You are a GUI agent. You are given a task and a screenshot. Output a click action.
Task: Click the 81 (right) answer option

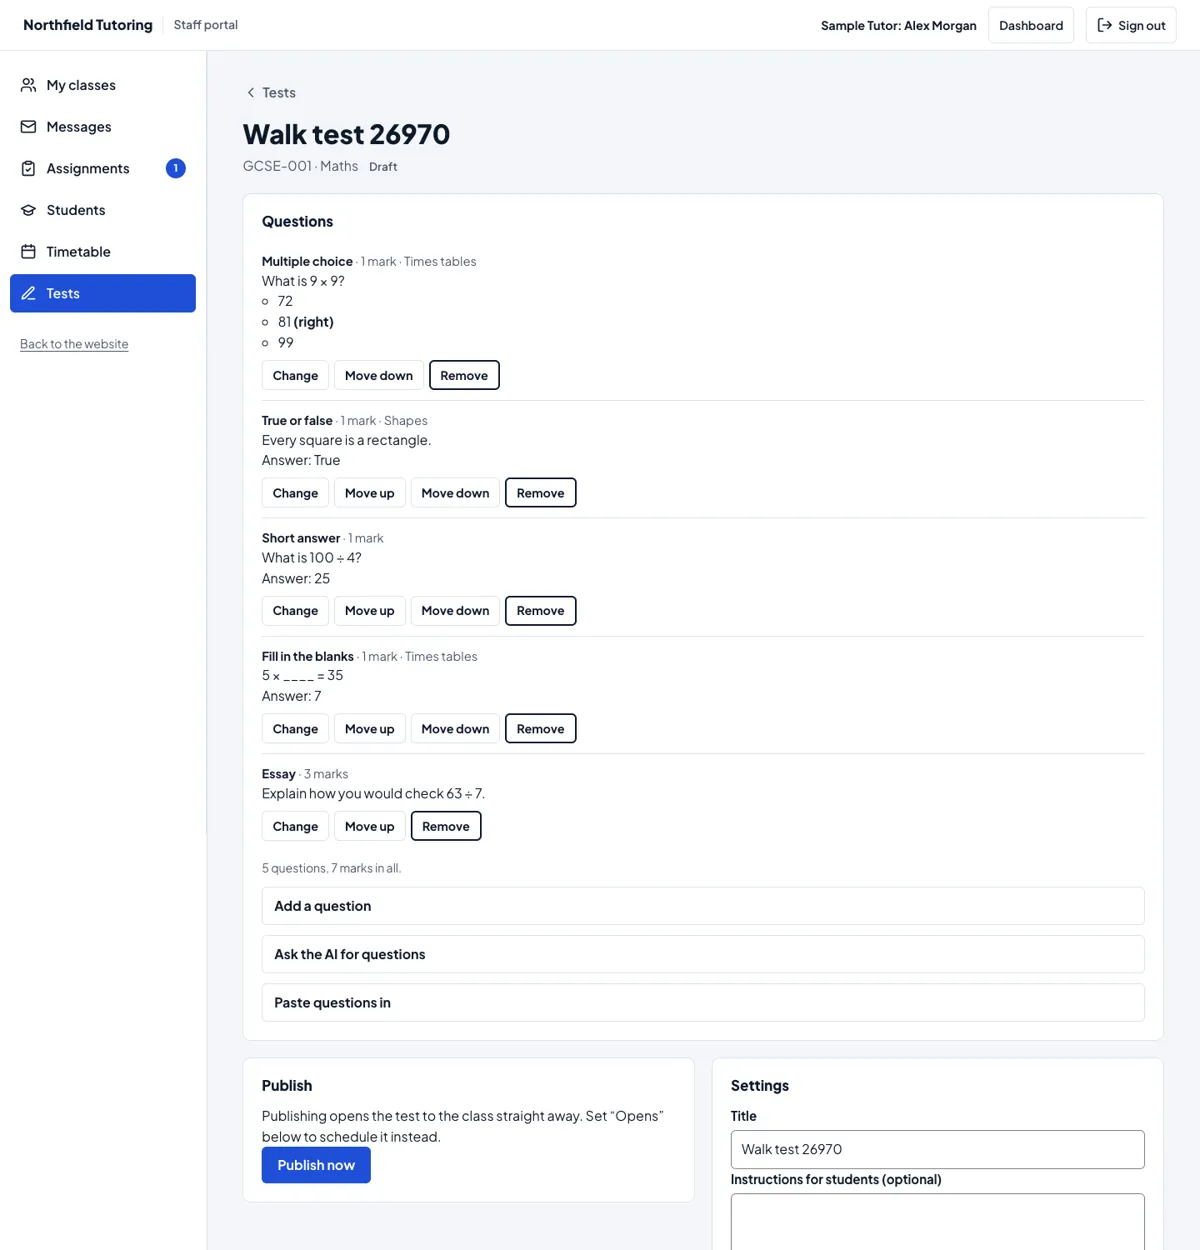point(306,322)
